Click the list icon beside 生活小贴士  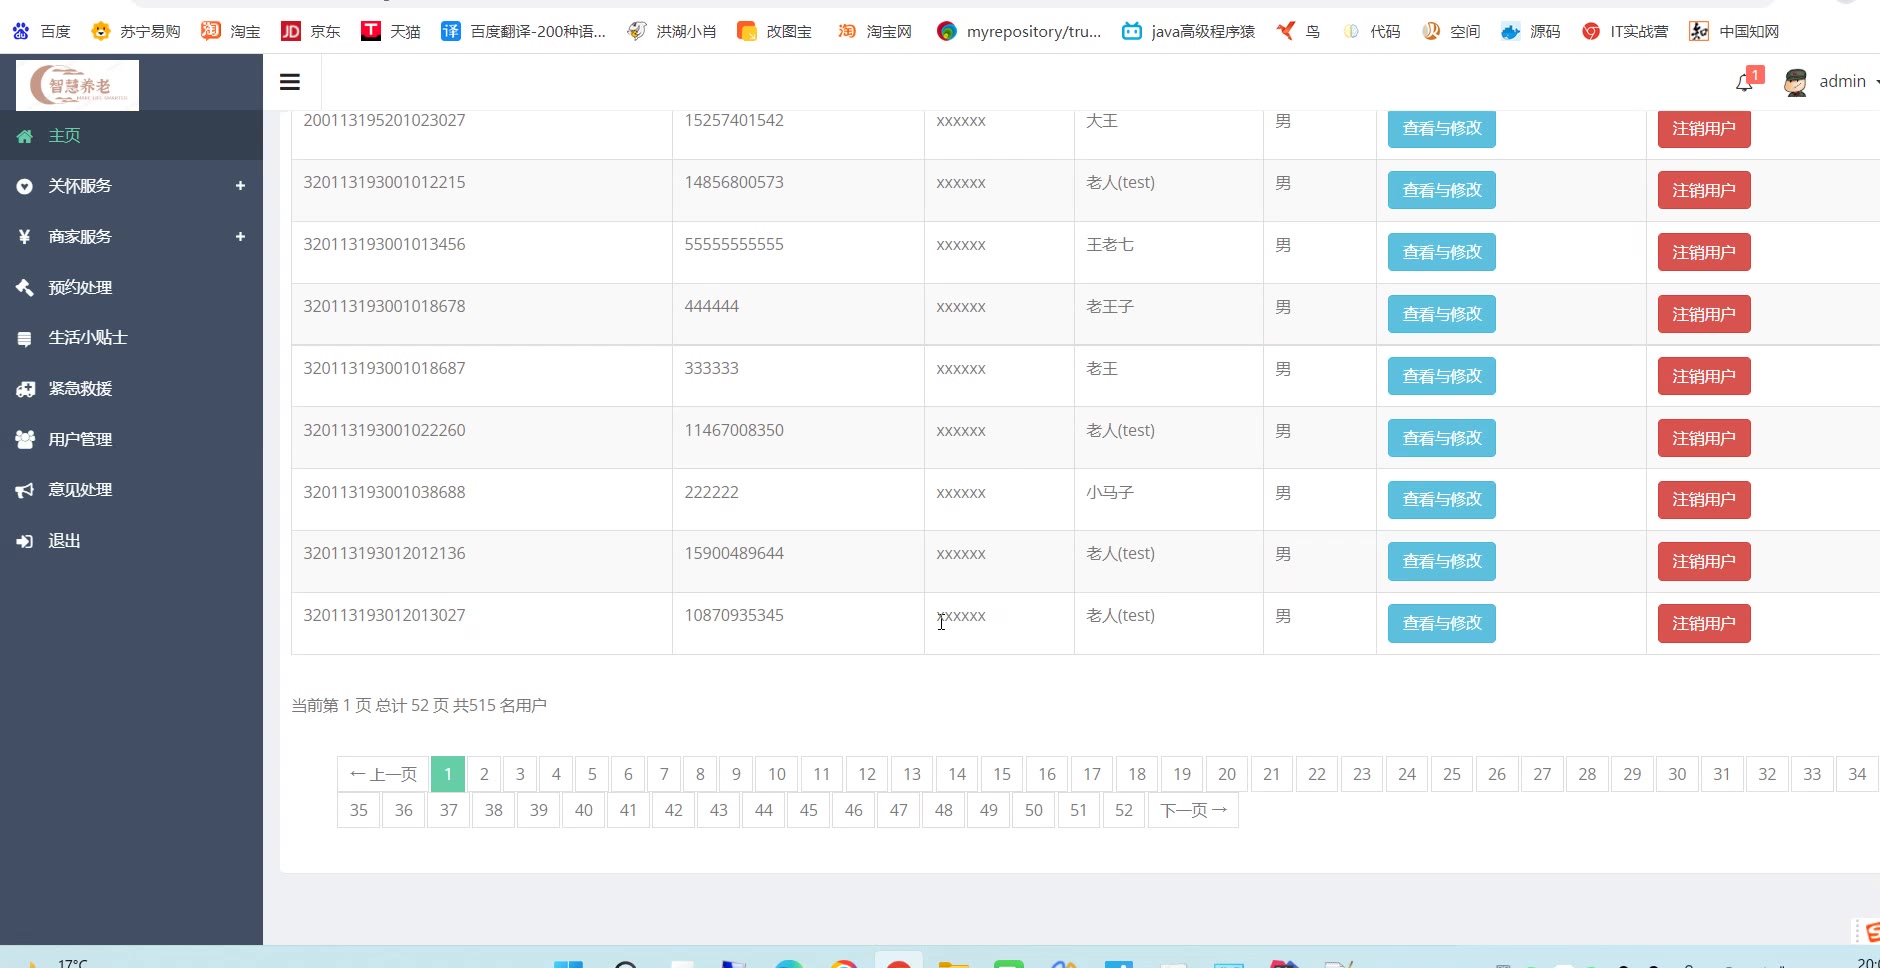[x=25, y=338]
